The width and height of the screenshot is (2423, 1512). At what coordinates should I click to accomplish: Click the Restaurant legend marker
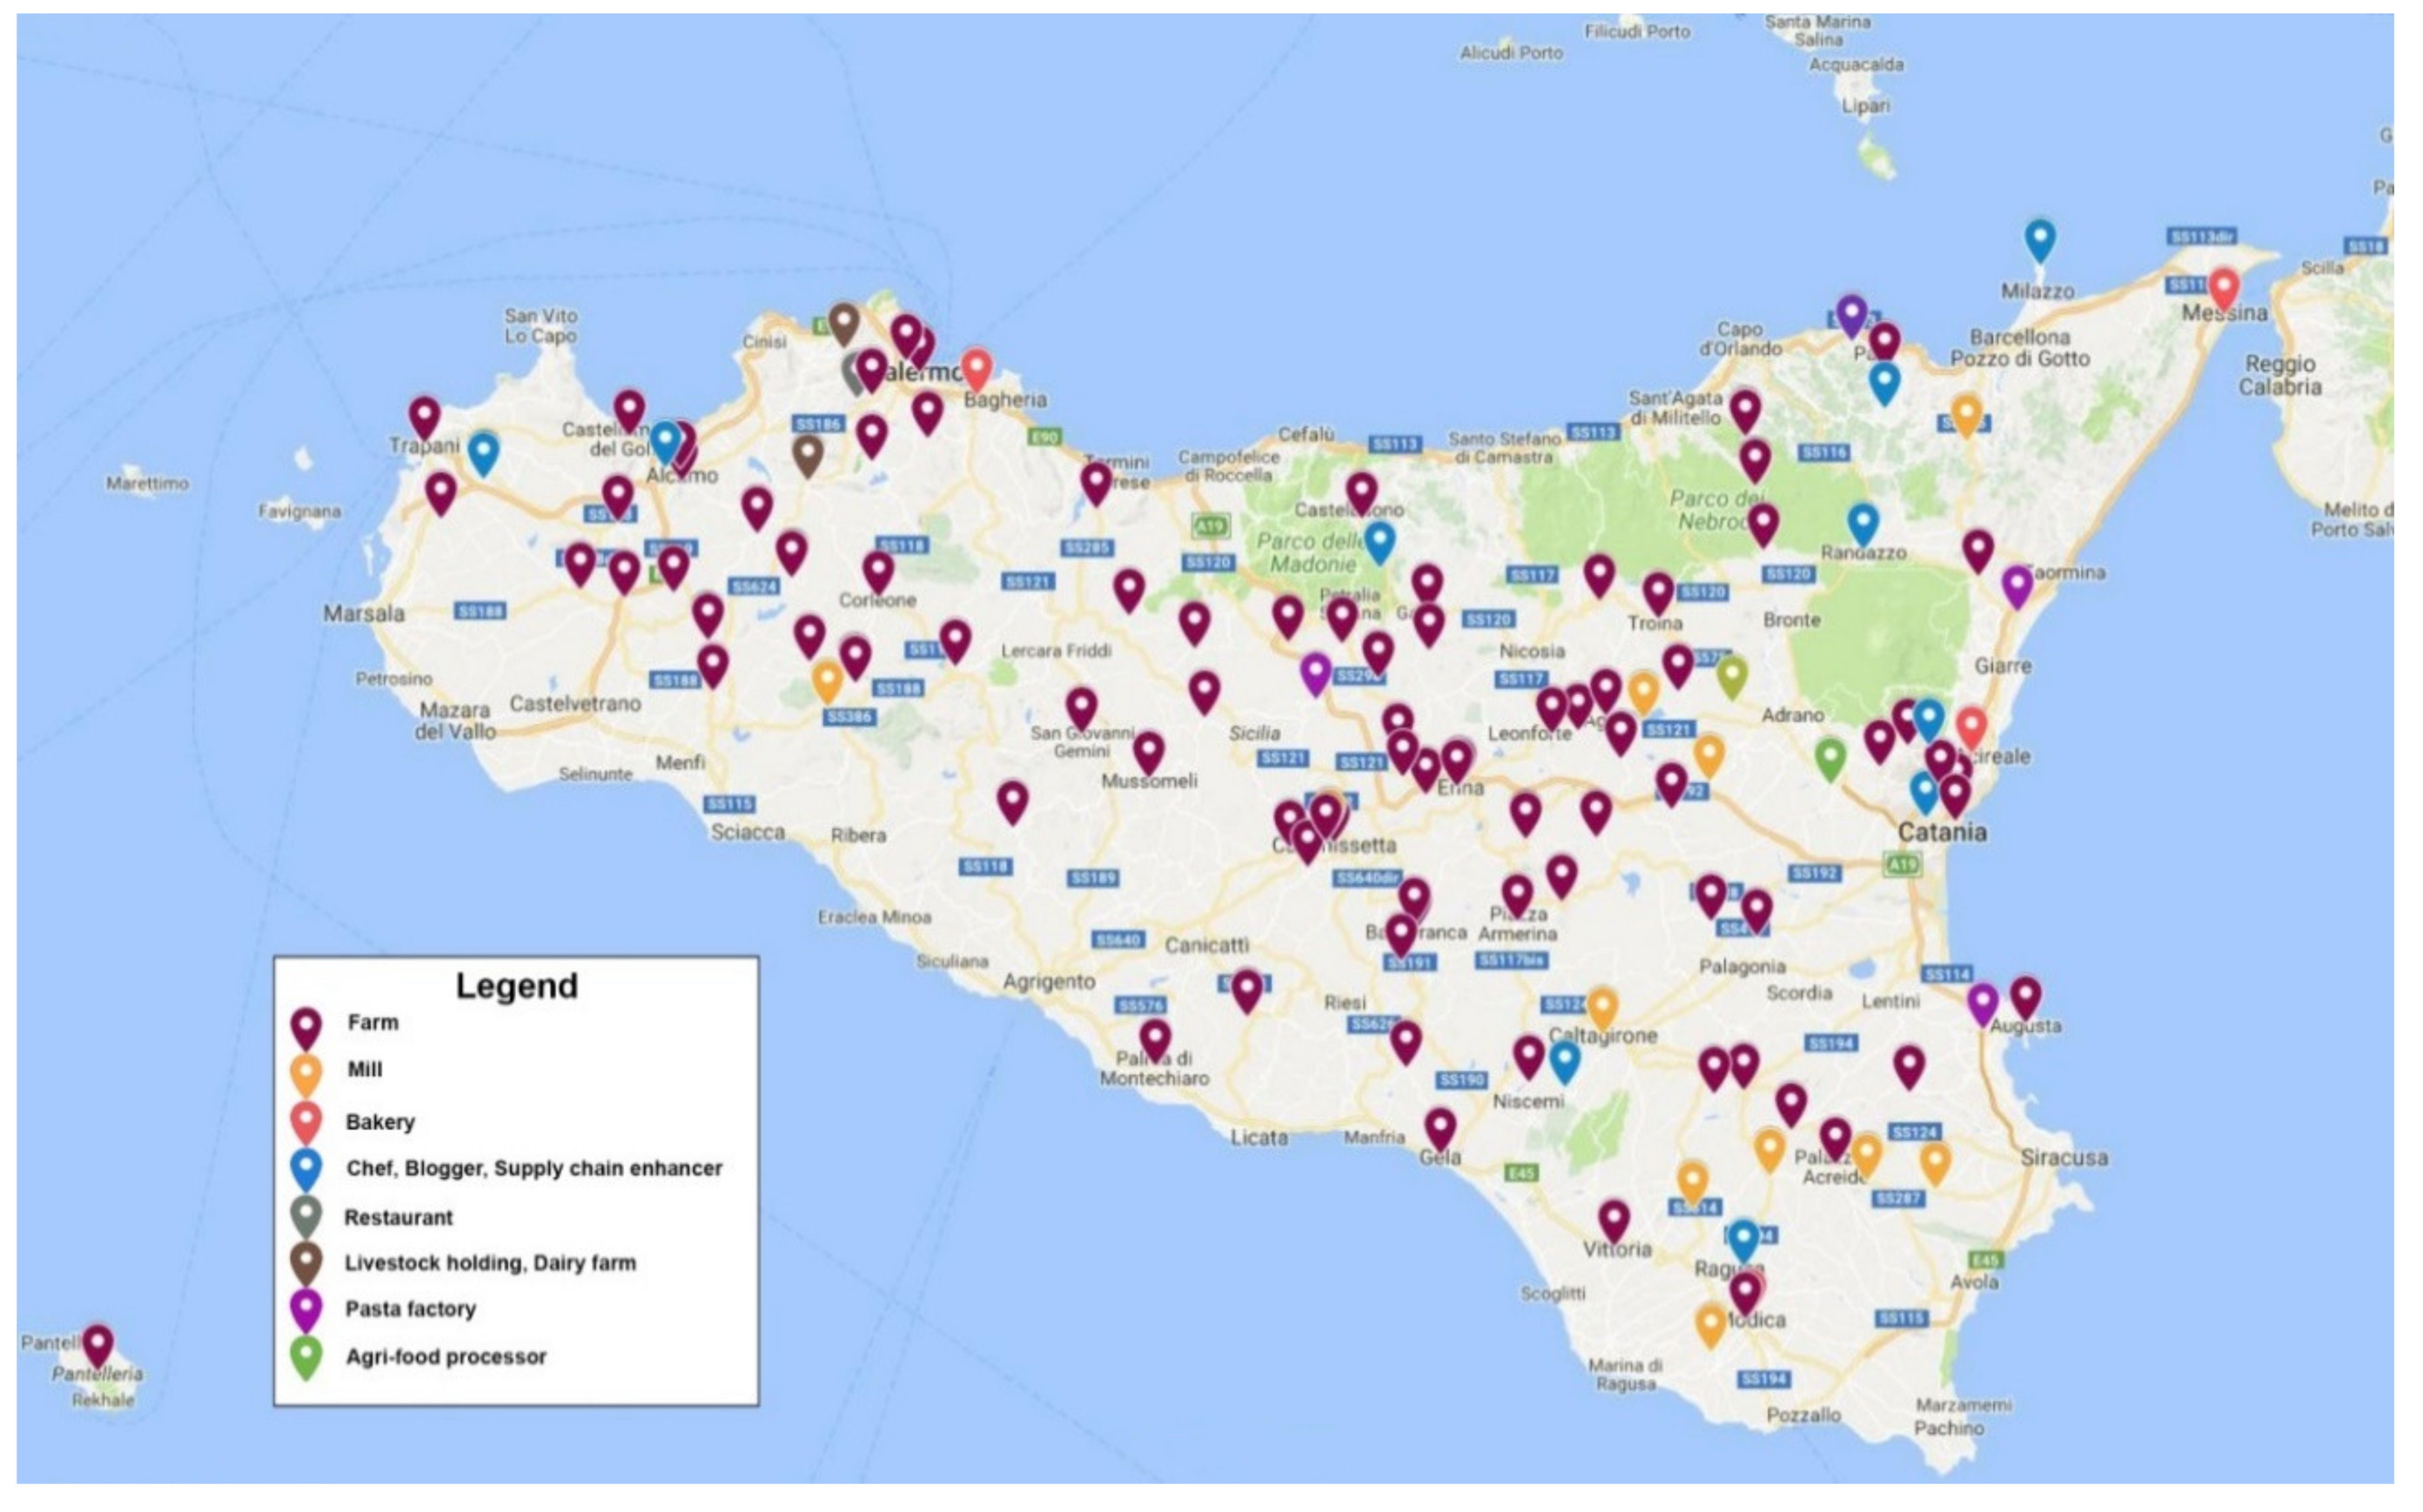[x=305, y=1214]
